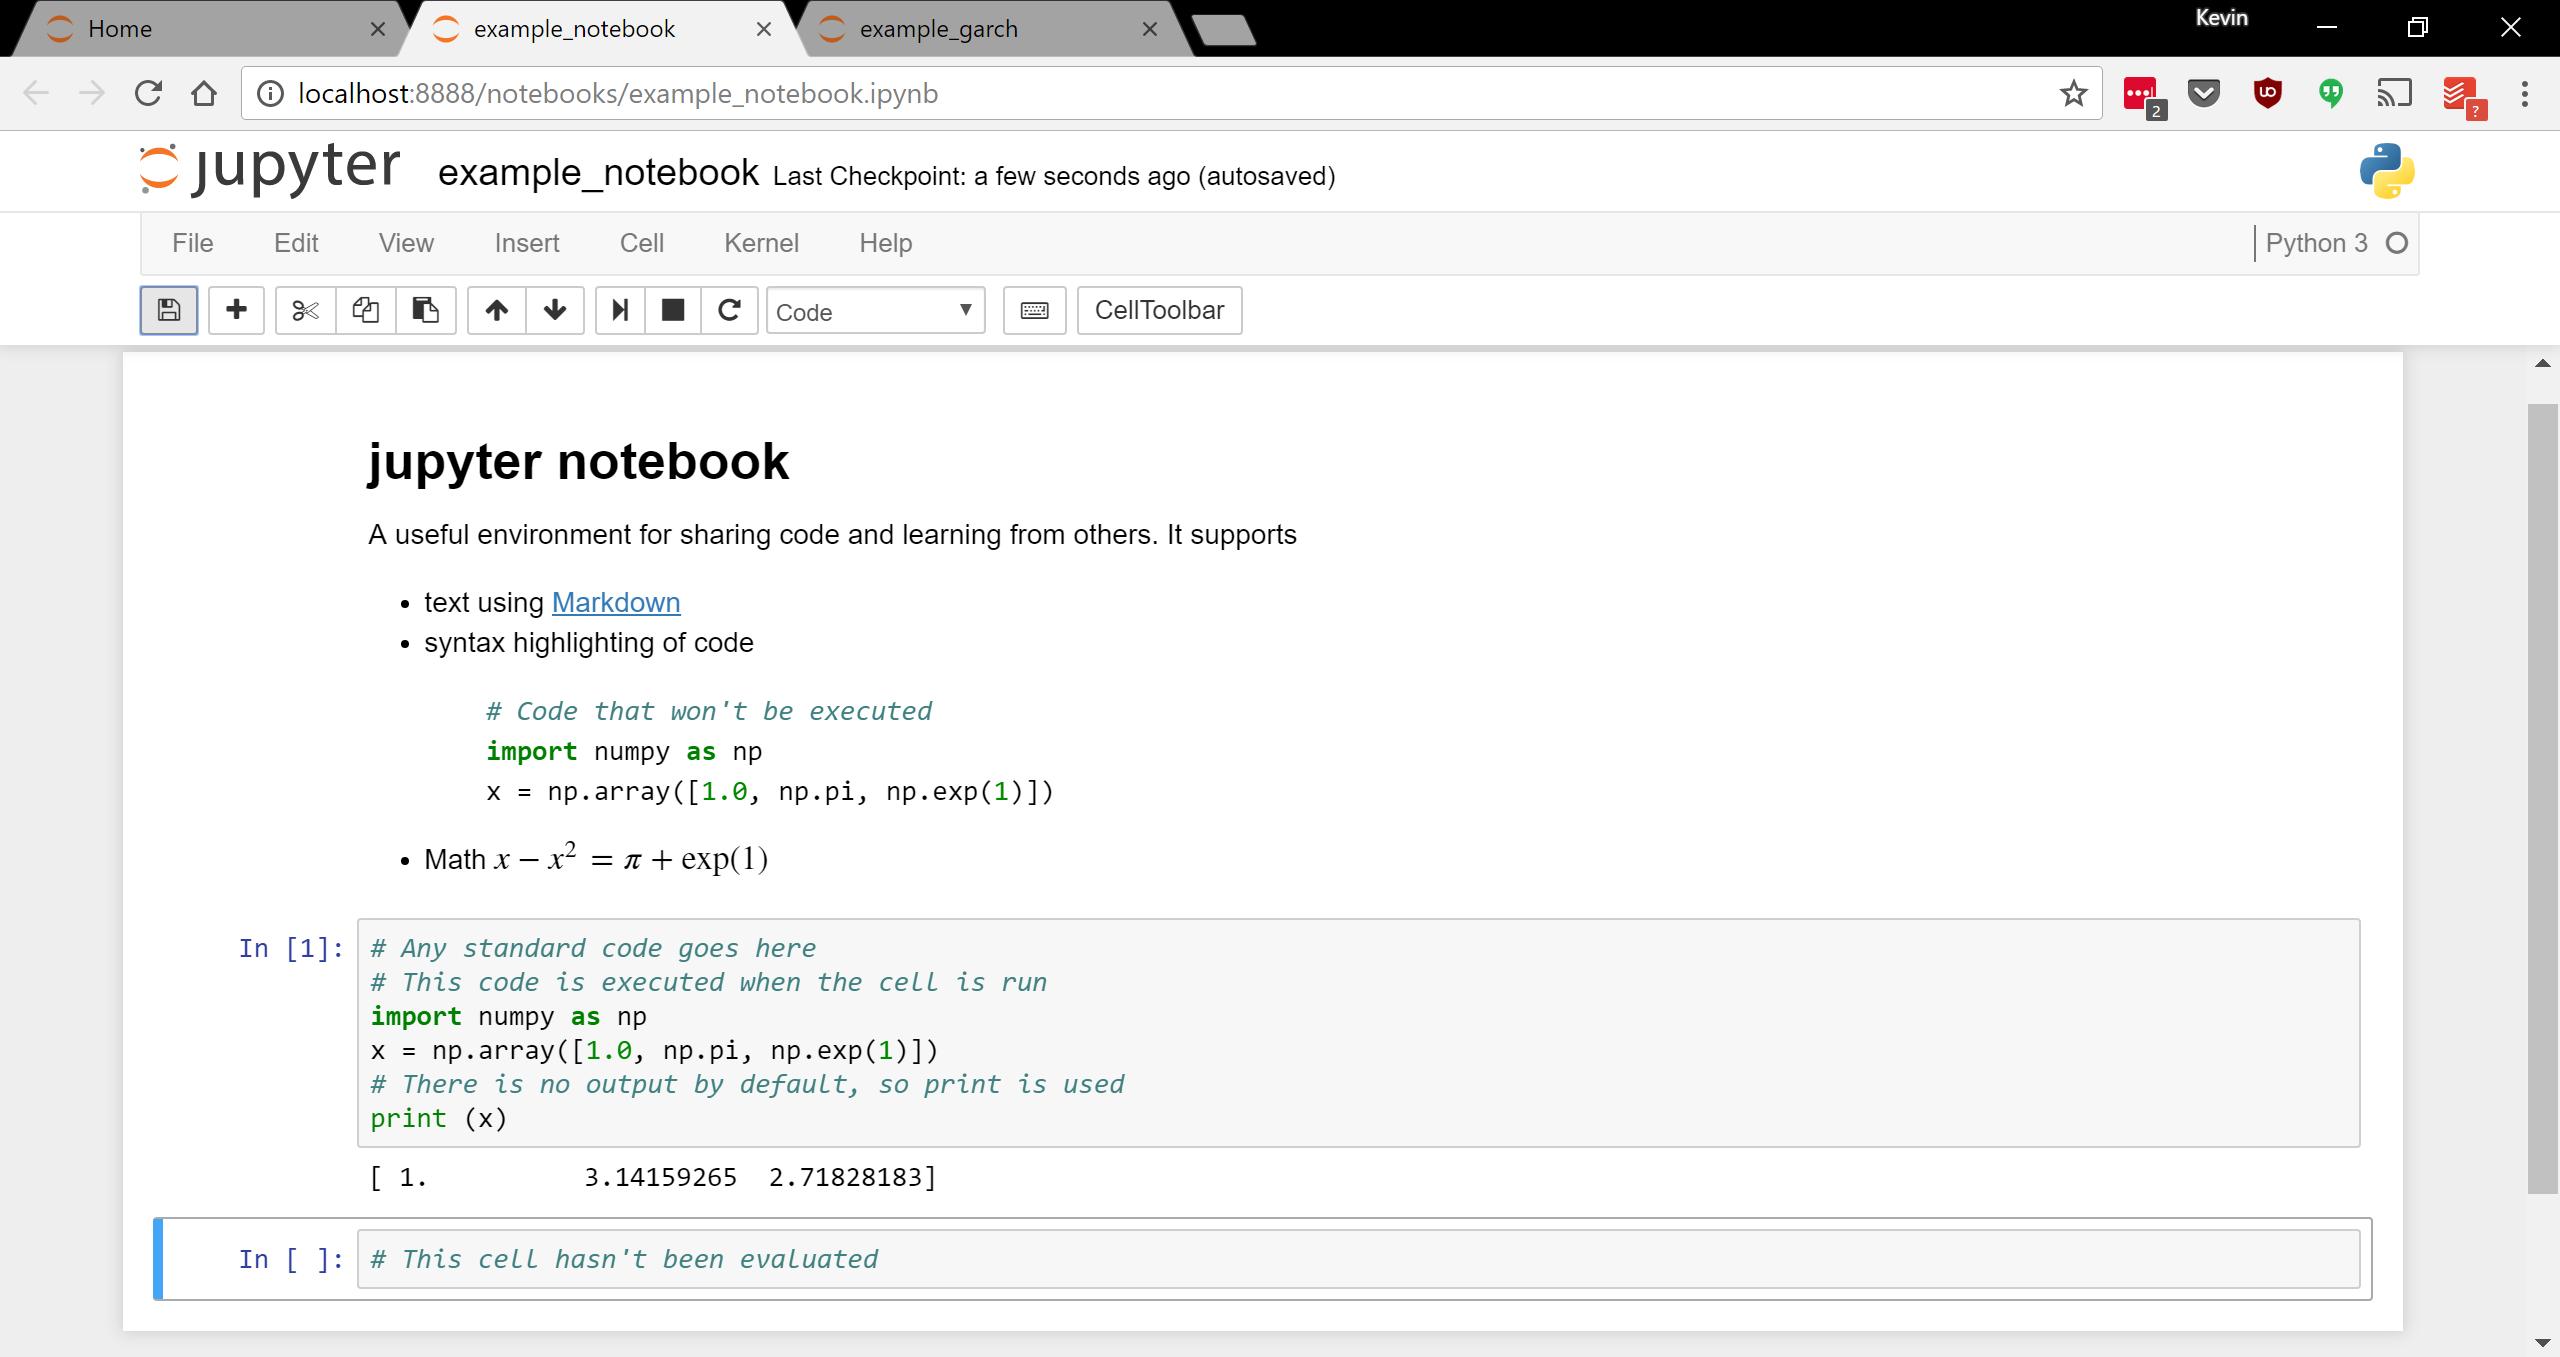The image size is (2560, 1357).
Task: Run the current cell with the run icon
Action: (x=620, y=310)
